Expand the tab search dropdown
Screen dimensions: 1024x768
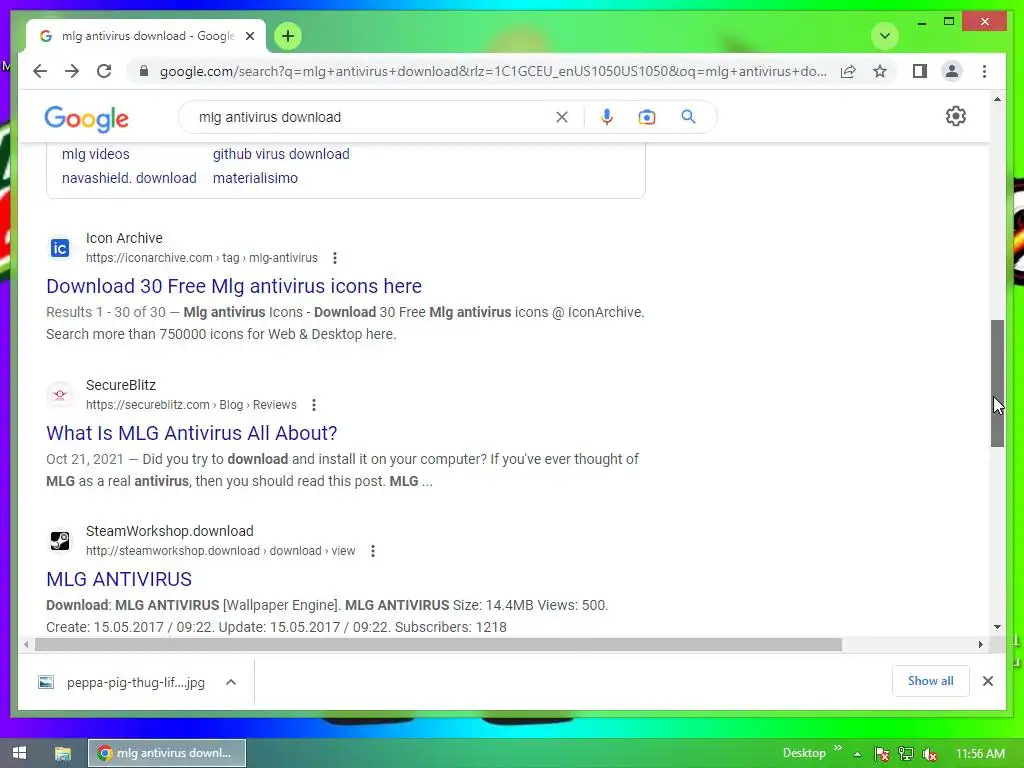click(x=885, y=36)
